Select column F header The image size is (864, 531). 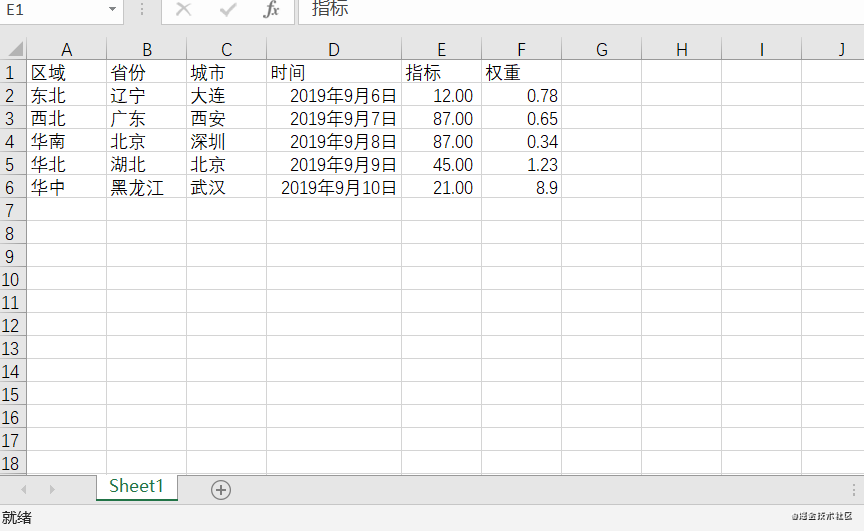point(521,50)
